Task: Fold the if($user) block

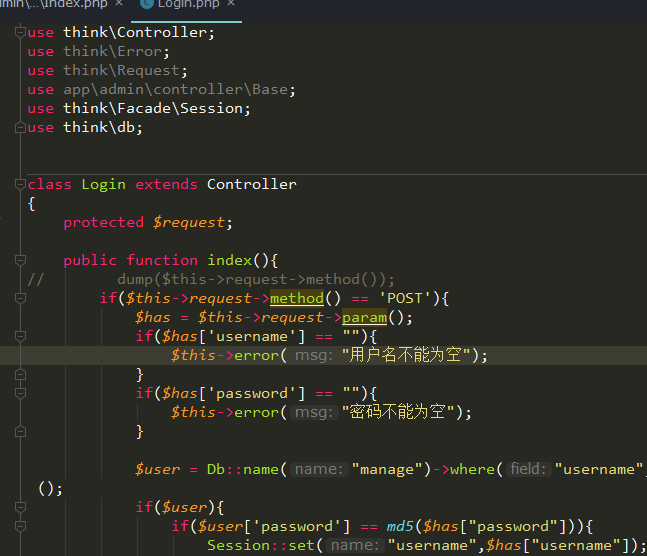Action: click(21, 508)
